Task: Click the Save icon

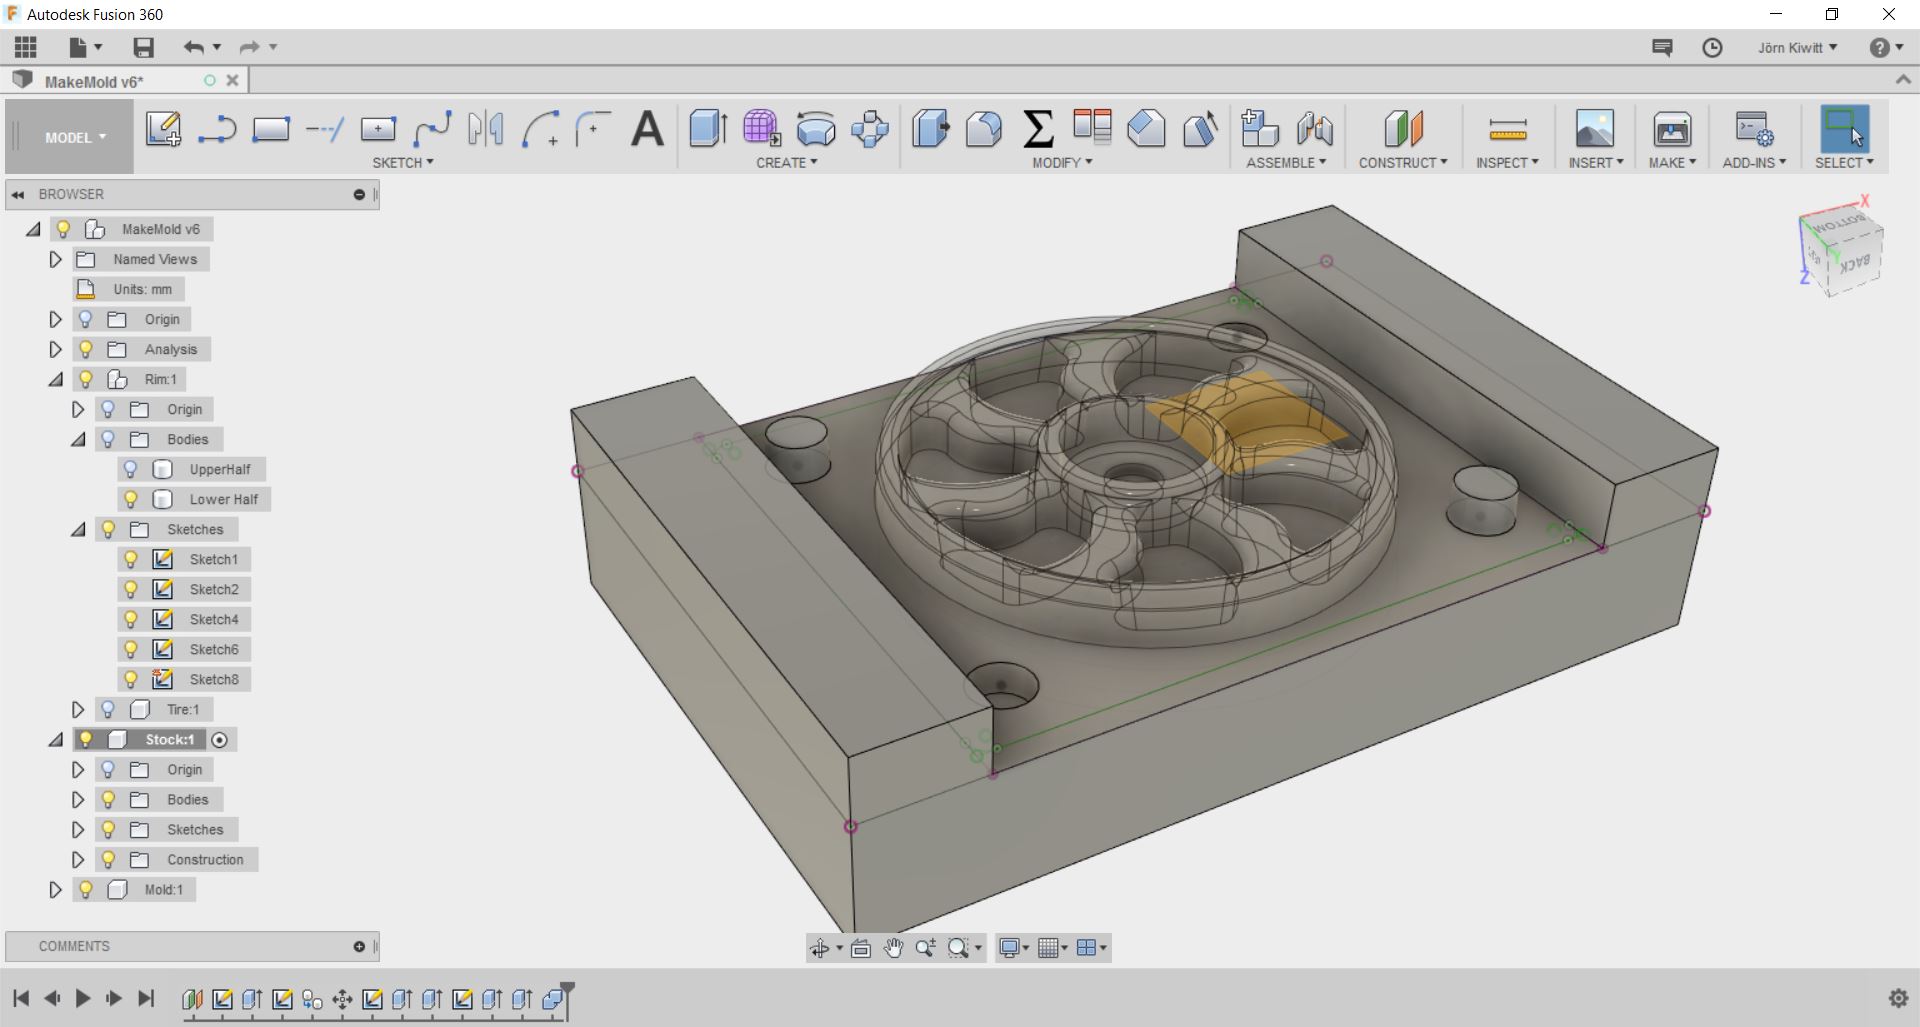Action: tap(143, 48)
